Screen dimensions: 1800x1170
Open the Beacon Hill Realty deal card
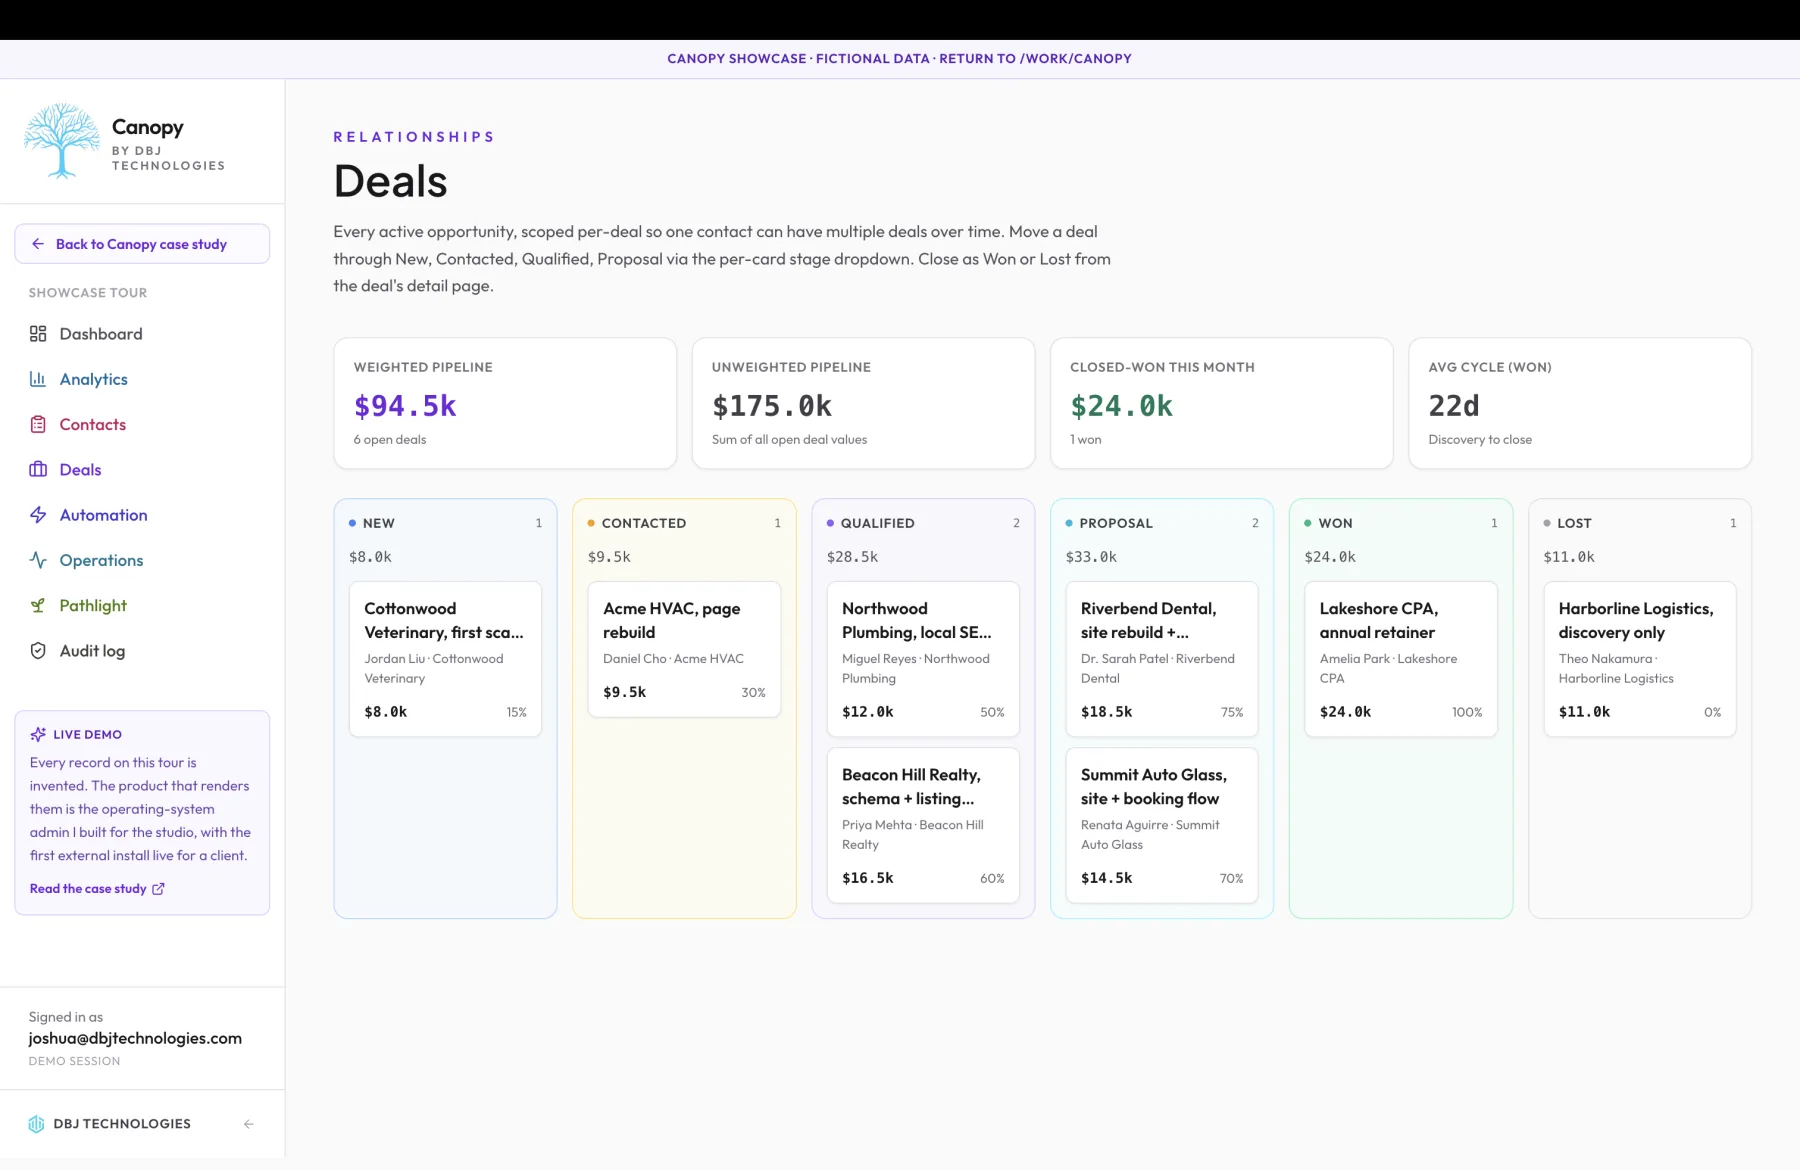(923, 825)
